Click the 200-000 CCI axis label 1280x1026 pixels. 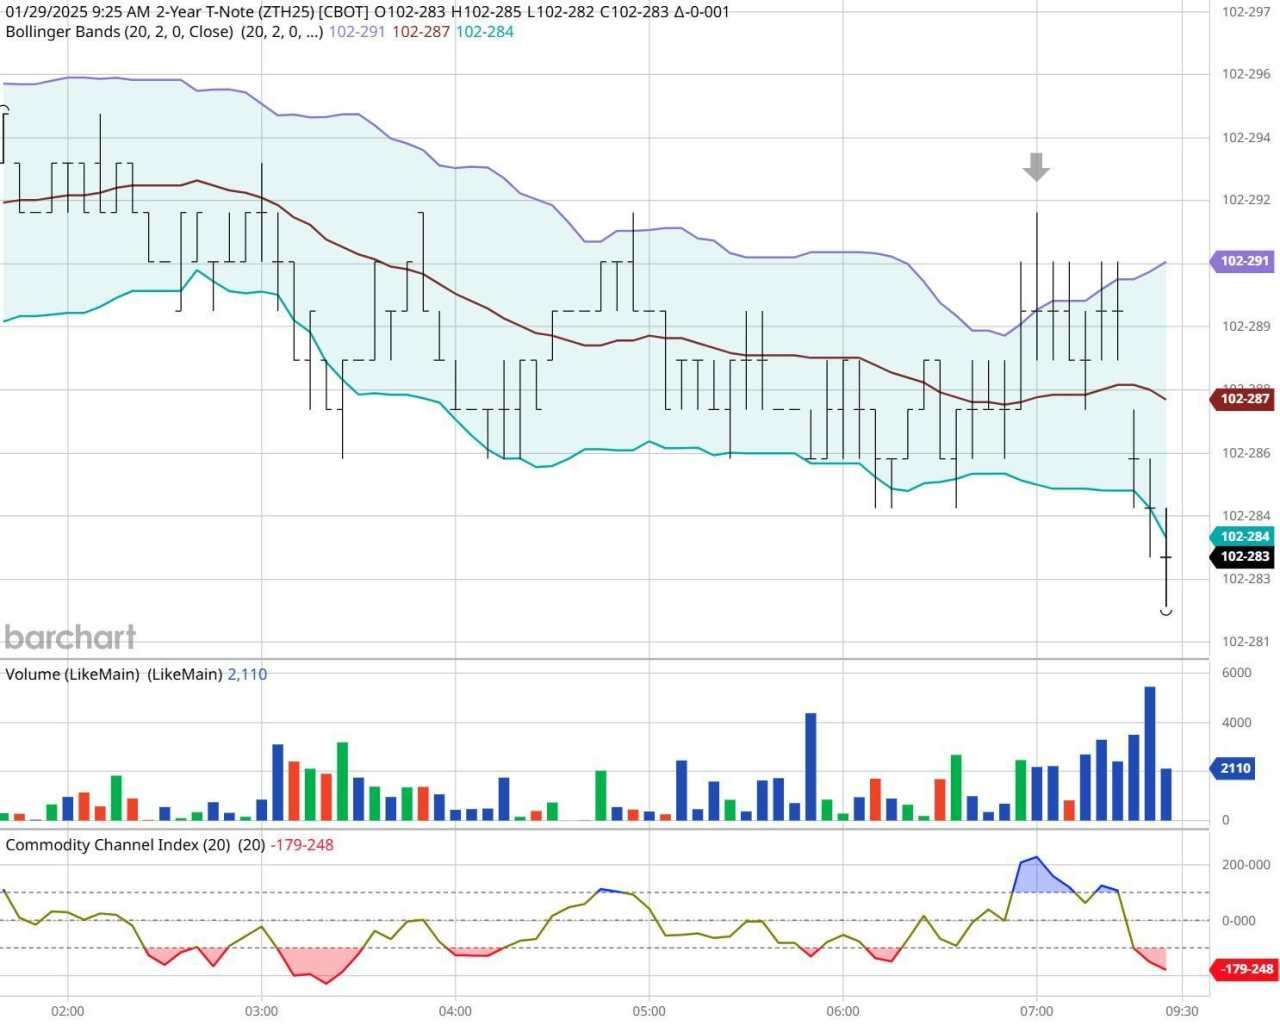coord(1246,865)
